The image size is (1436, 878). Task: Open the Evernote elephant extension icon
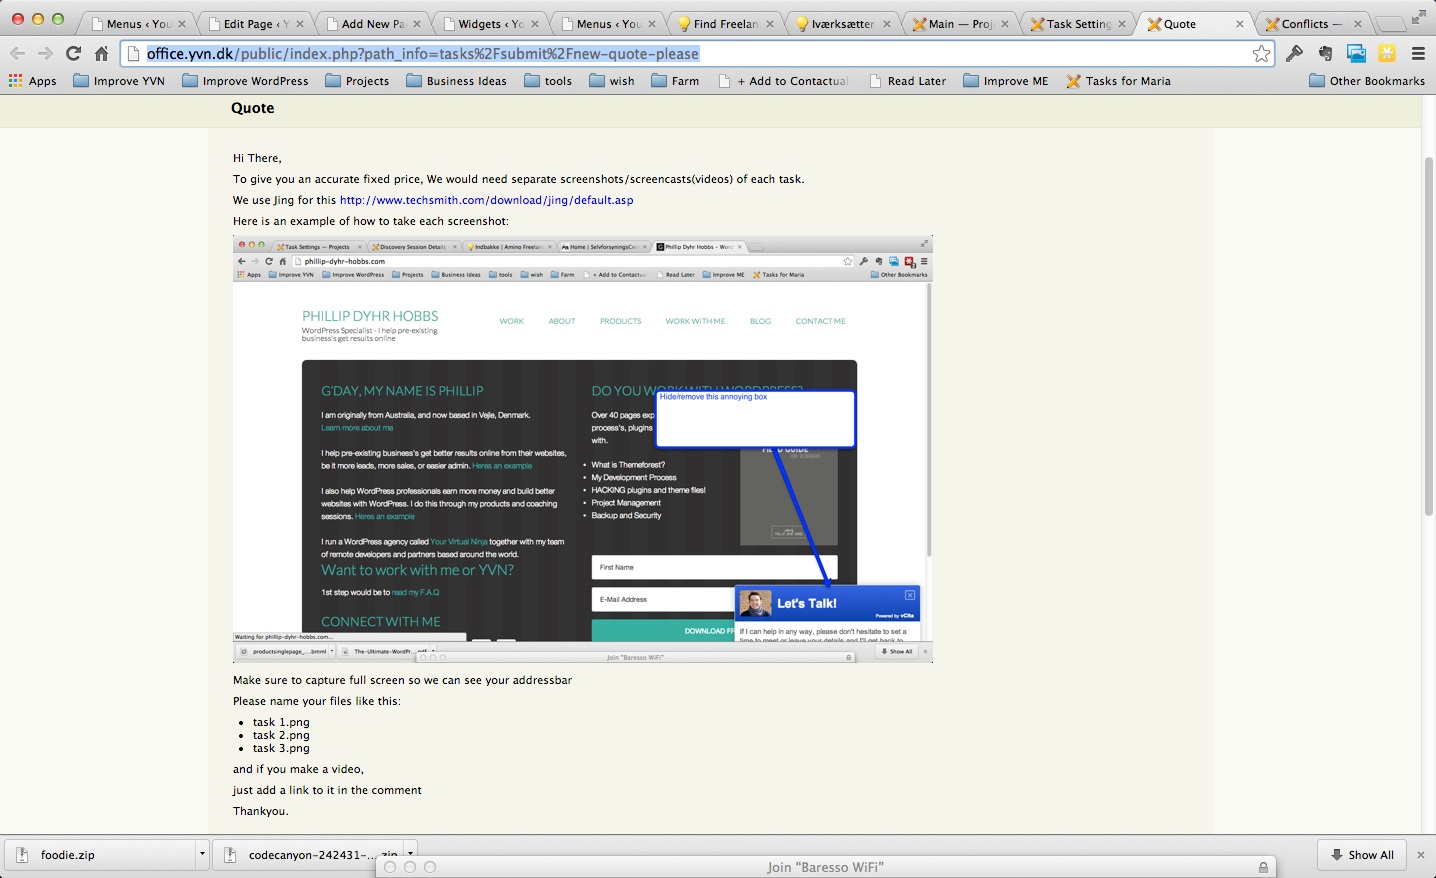(1326, 53)
